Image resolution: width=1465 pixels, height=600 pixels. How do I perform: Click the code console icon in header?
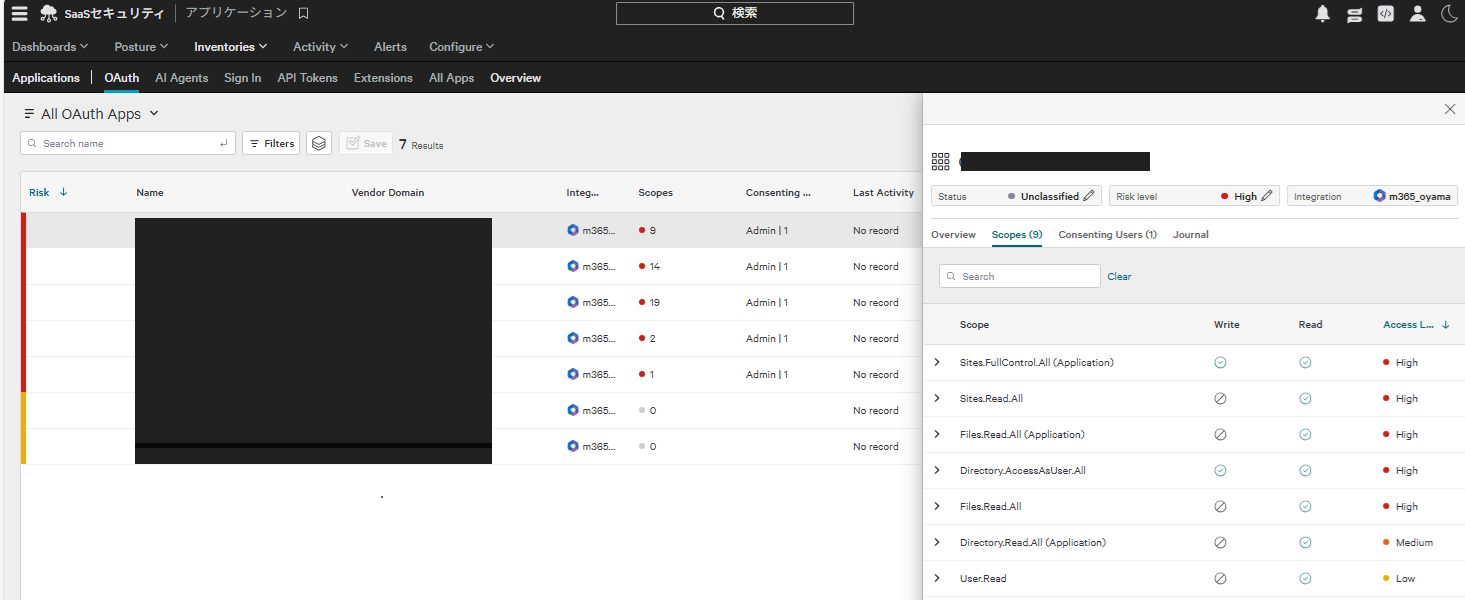click(x=1385, y=13)
